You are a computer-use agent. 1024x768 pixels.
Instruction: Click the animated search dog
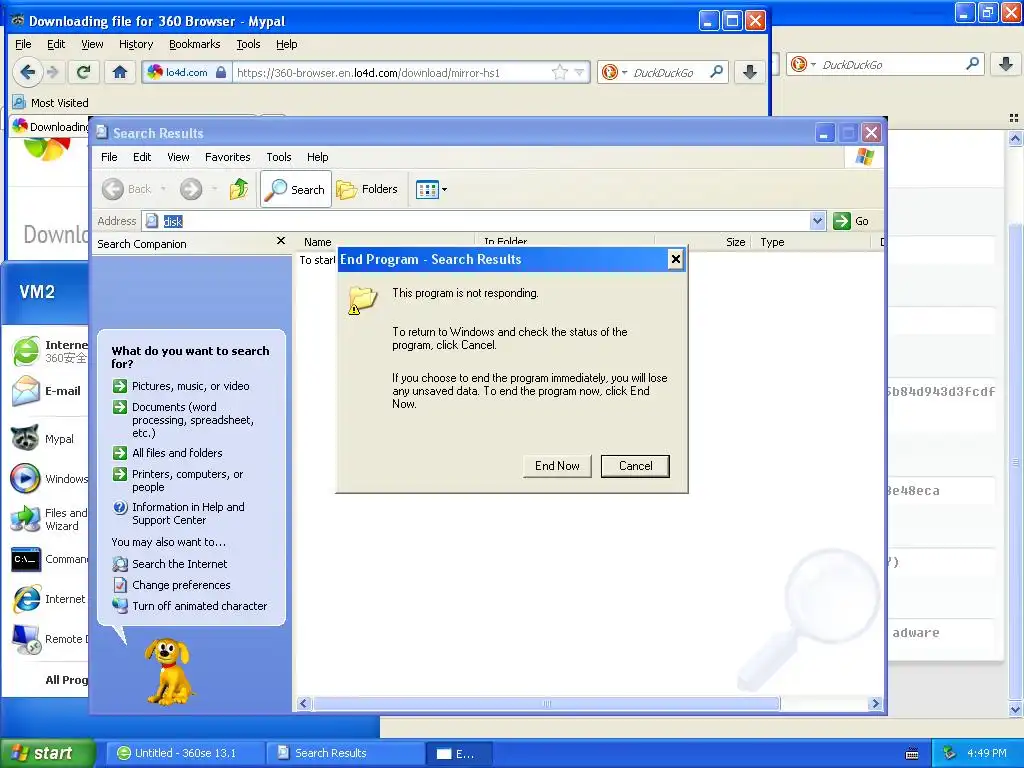point(169,671)
